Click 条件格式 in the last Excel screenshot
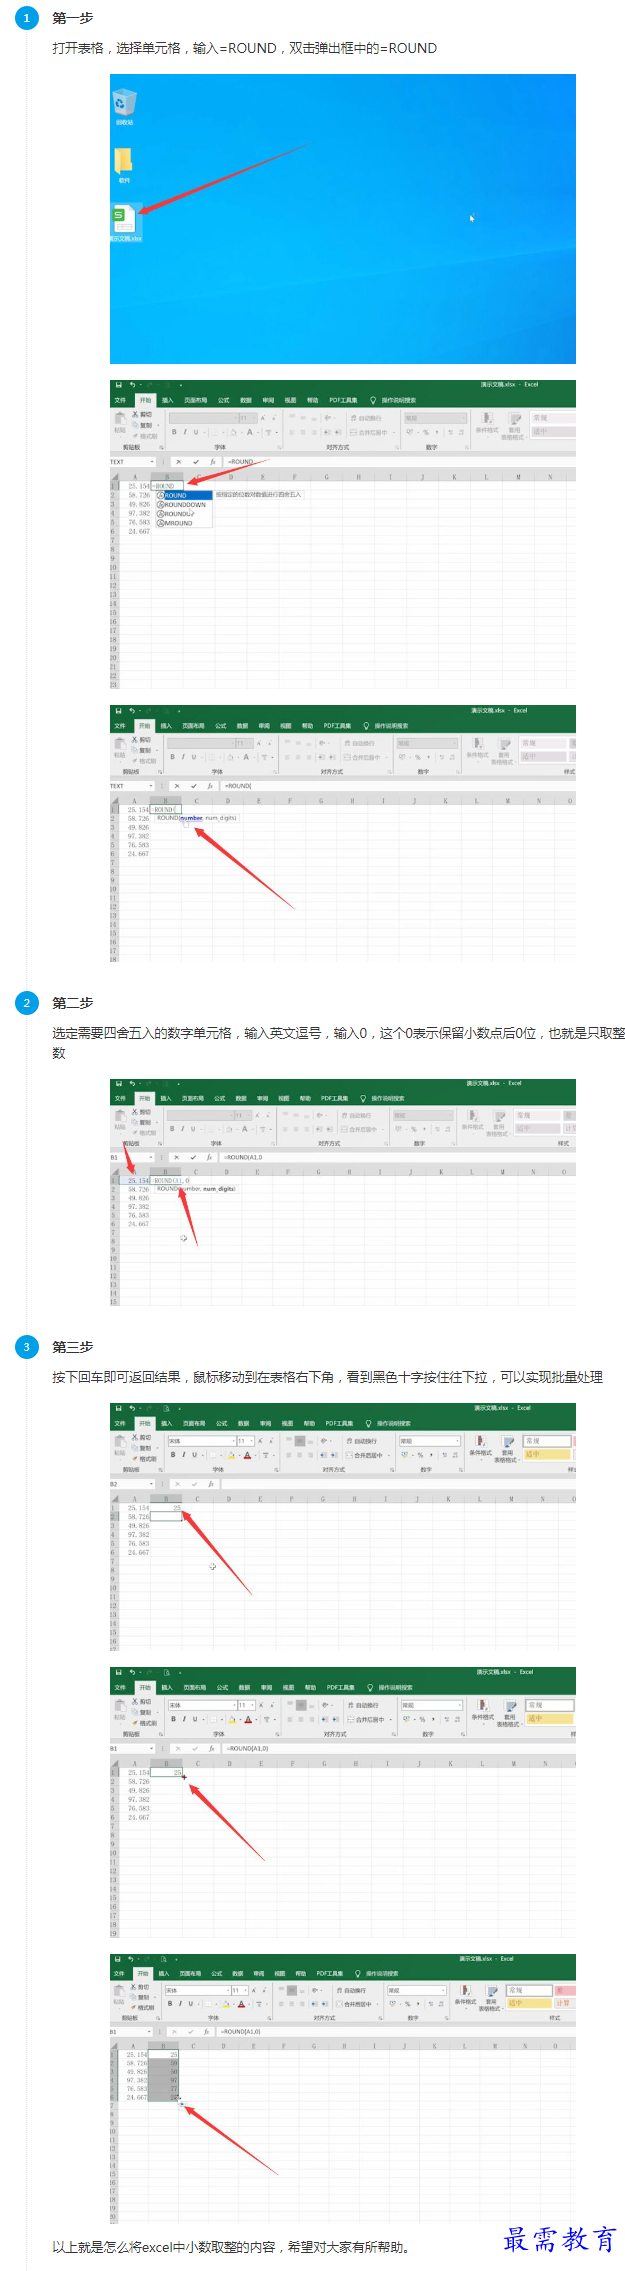 click(466, 1995)
